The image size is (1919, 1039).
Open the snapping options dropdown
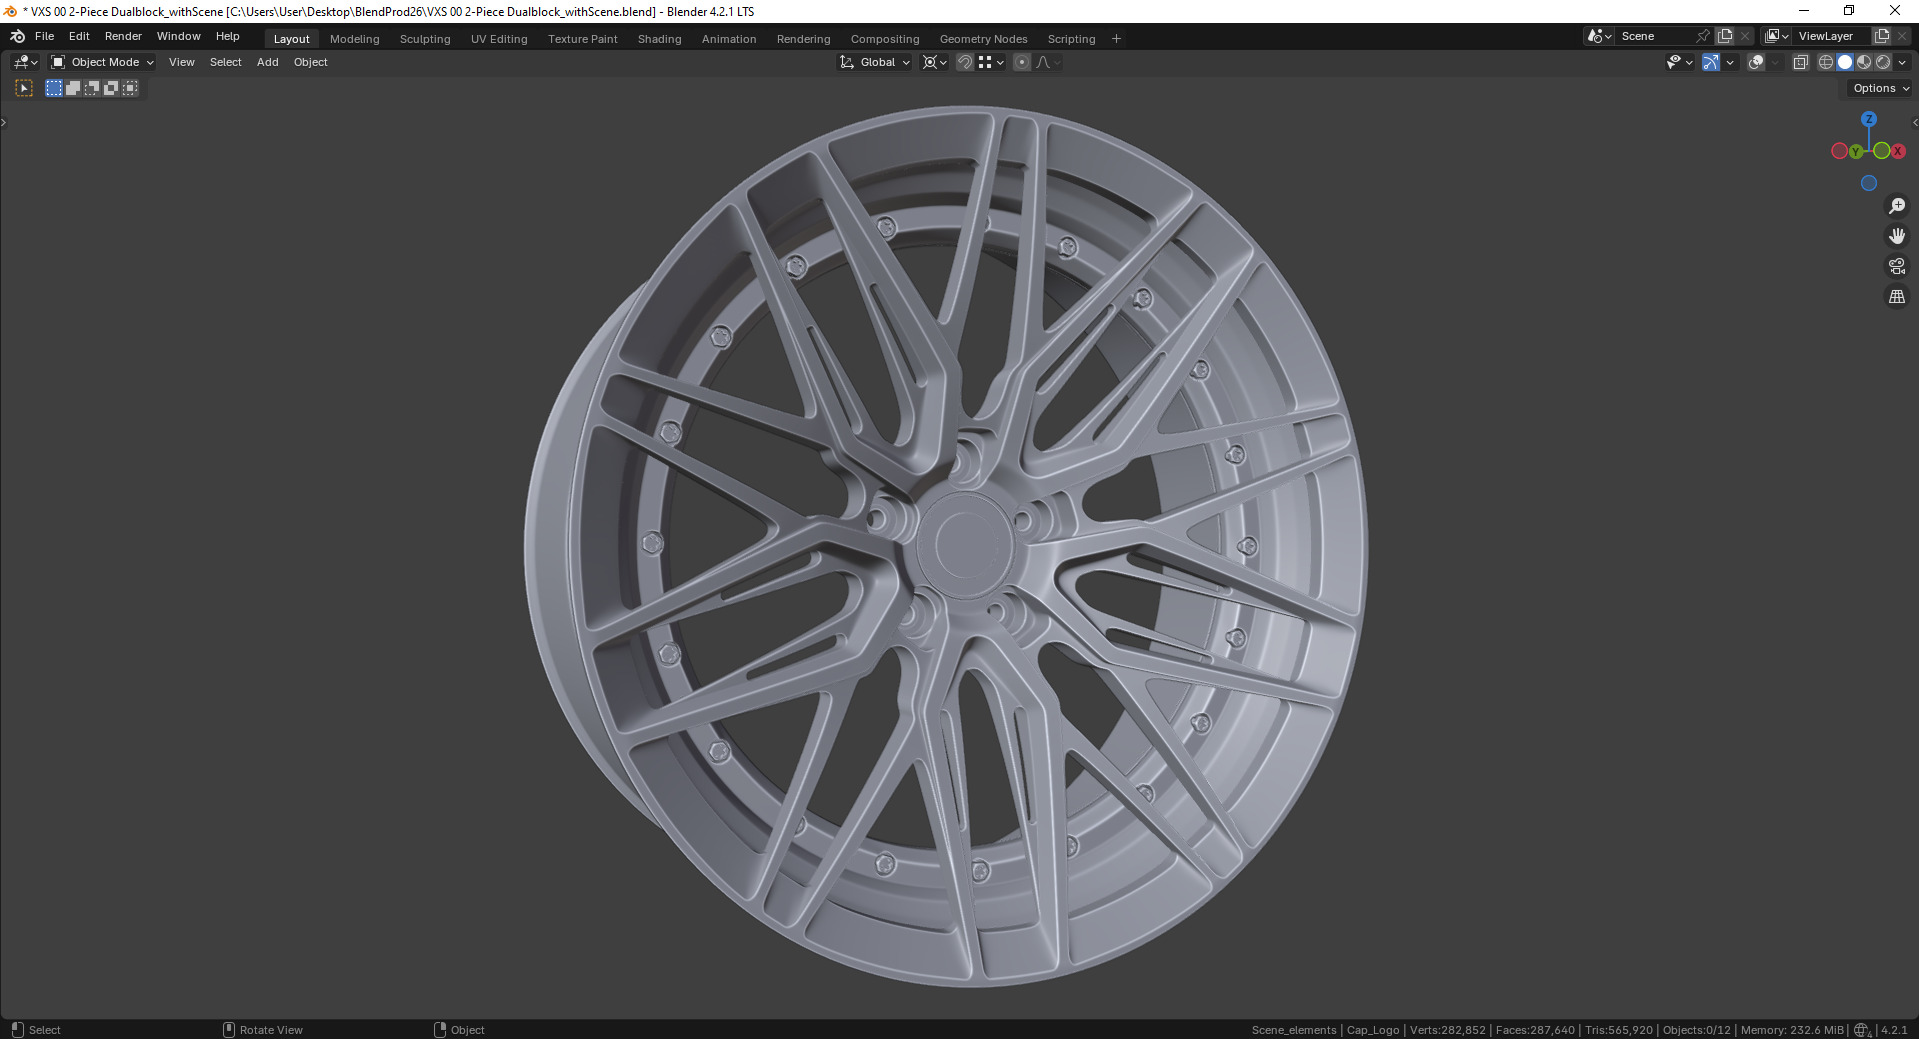pyautogui.click(x=991, y=62)
